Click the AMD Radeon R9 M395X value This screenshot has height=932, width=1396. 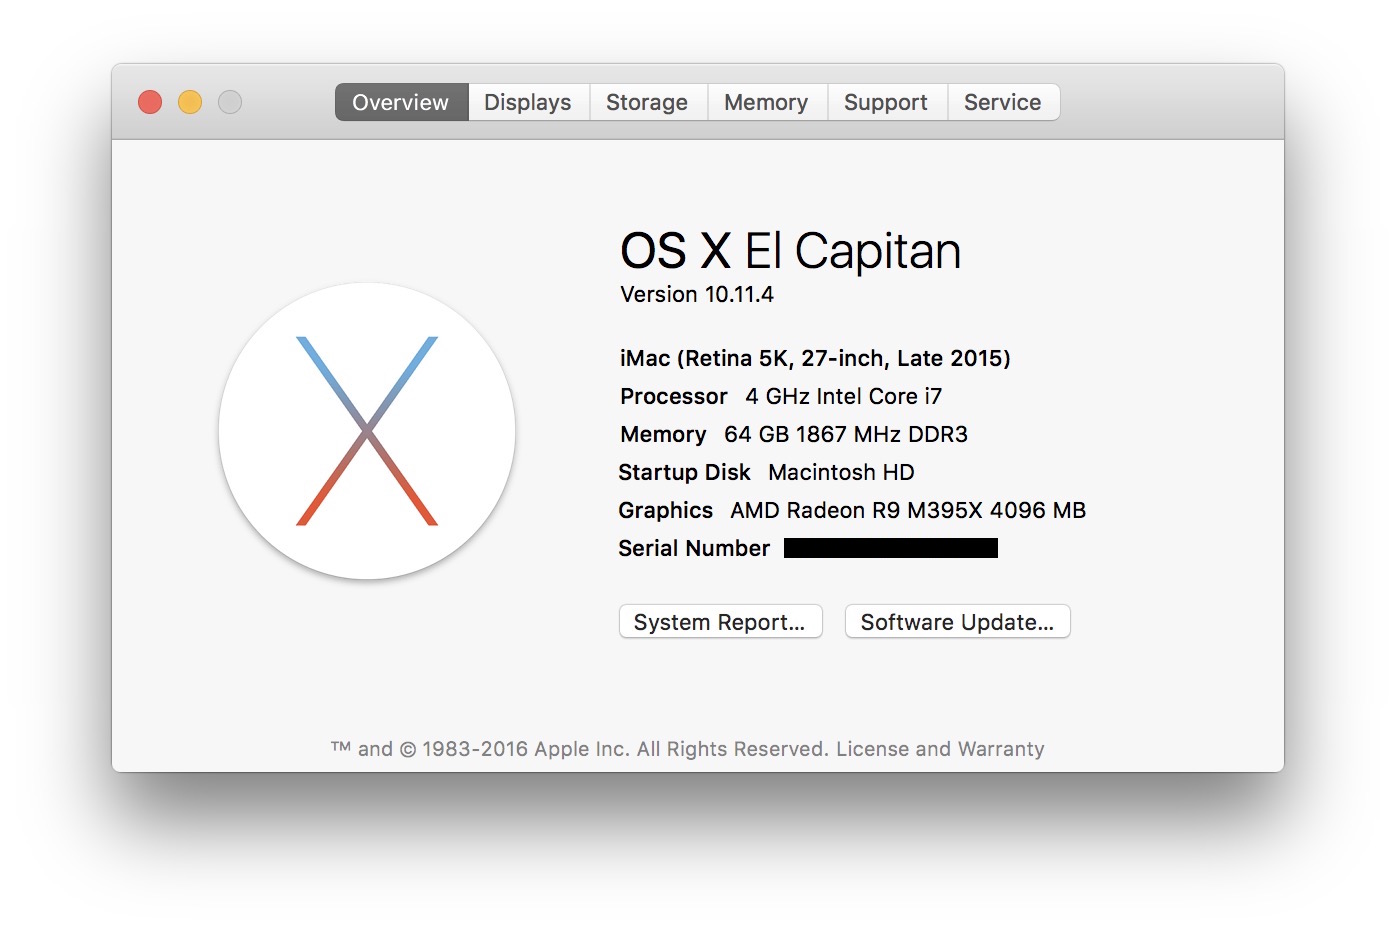click(x=908, y=511)
